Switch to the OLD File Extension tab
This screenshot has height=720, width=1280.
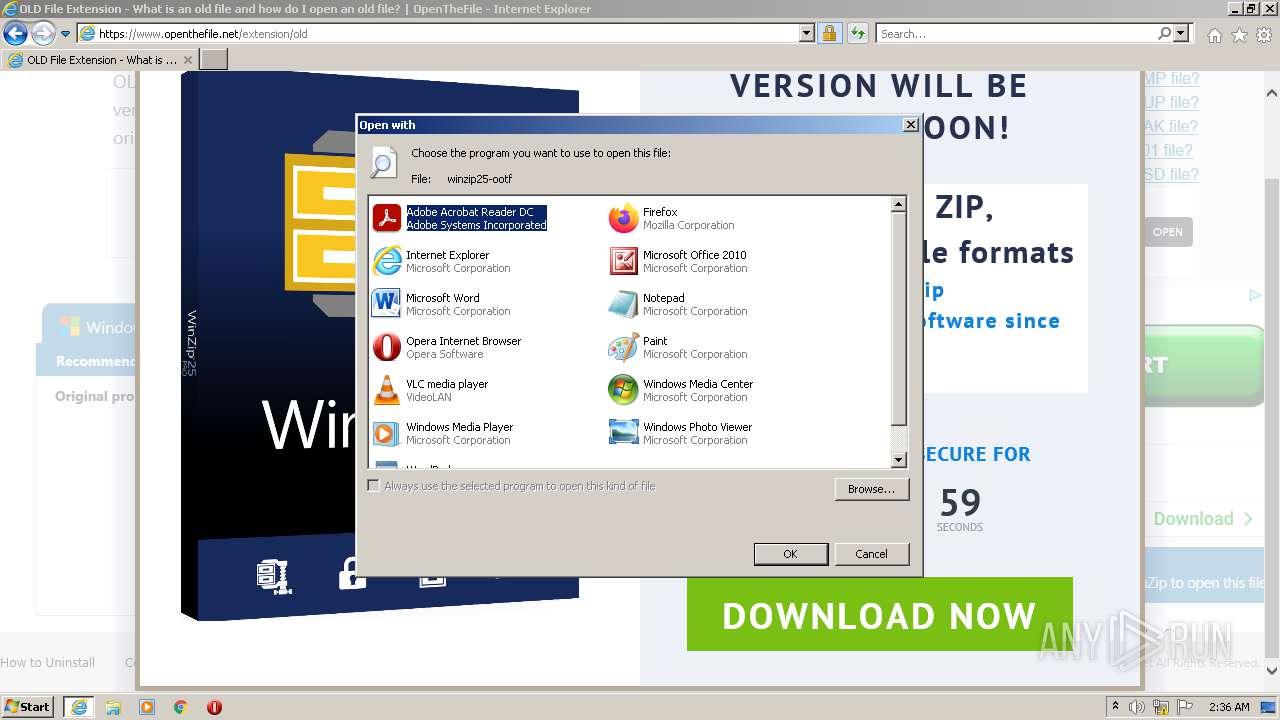coord(100,60)
